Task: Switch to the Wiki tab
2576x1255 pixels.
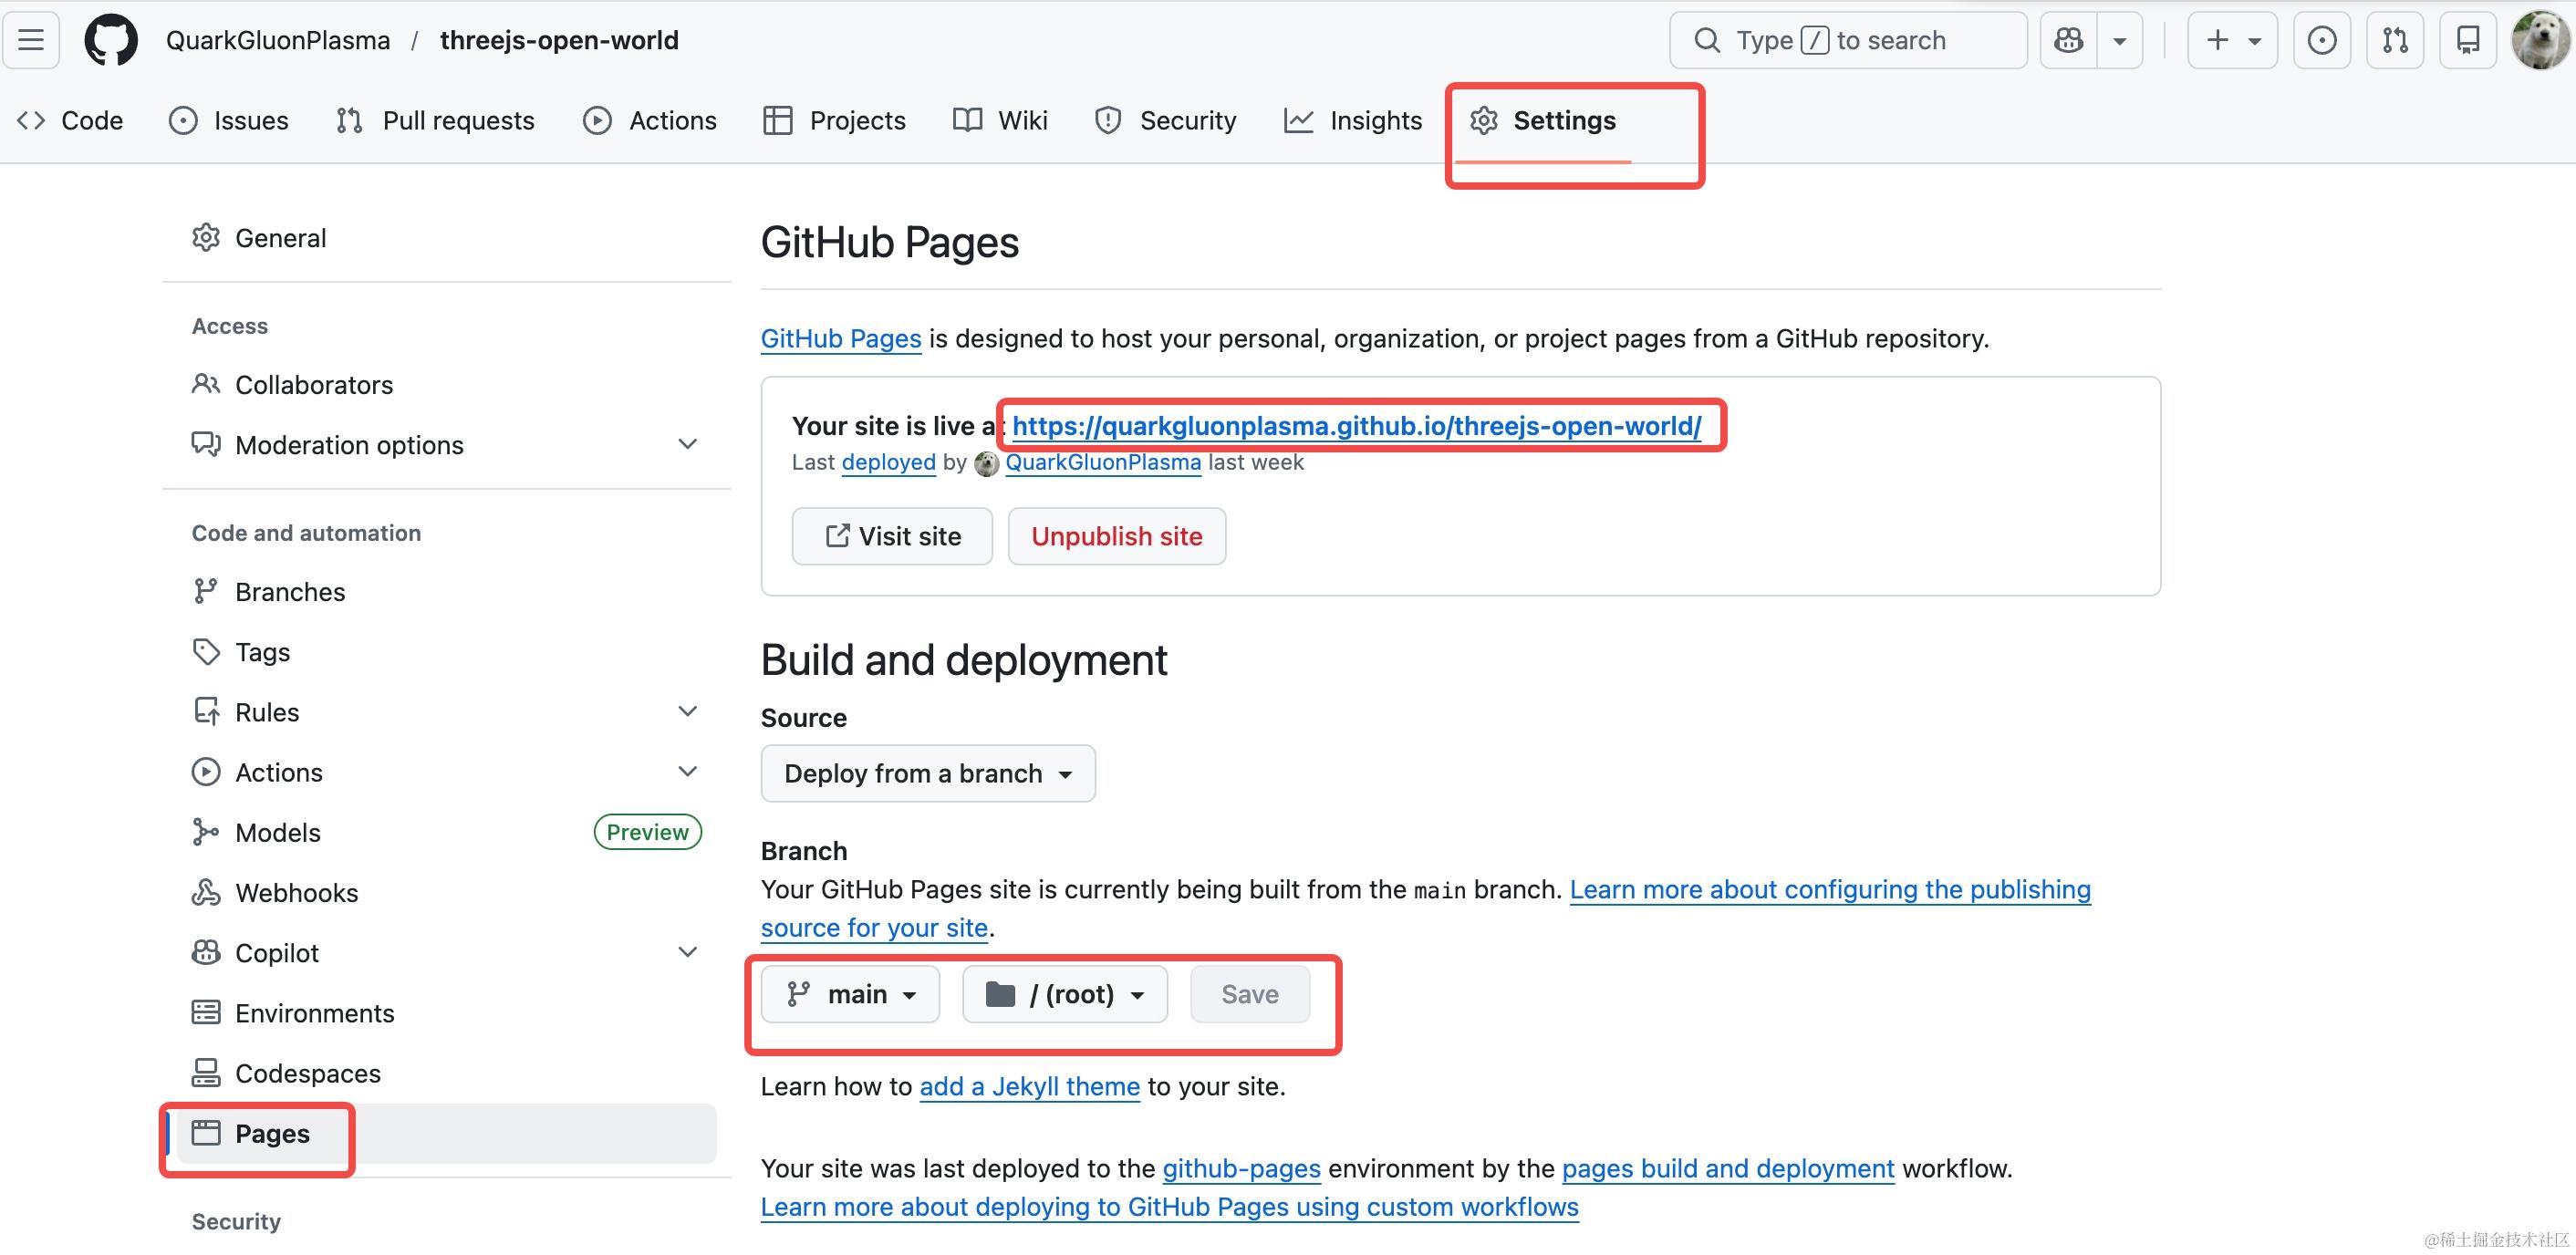Action: 1000,120
